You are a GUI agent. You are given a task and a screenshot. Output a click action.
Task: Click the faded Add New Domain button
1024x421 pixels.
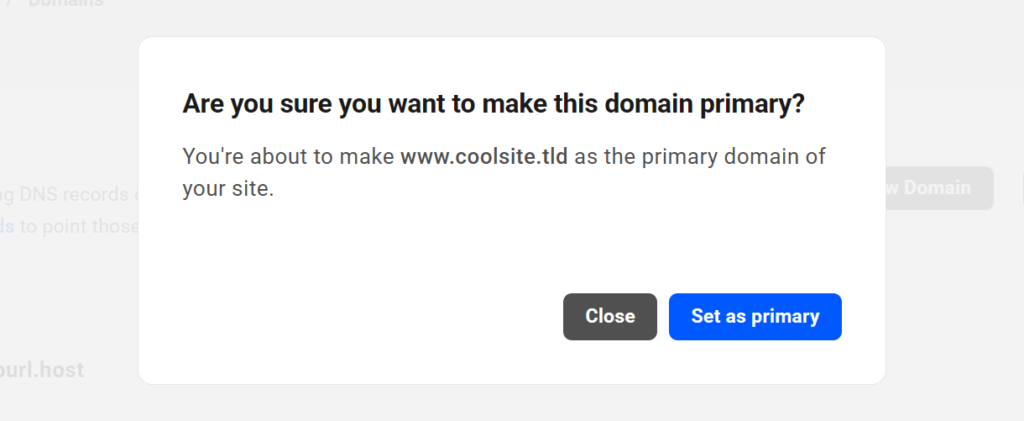coord(939,188)
